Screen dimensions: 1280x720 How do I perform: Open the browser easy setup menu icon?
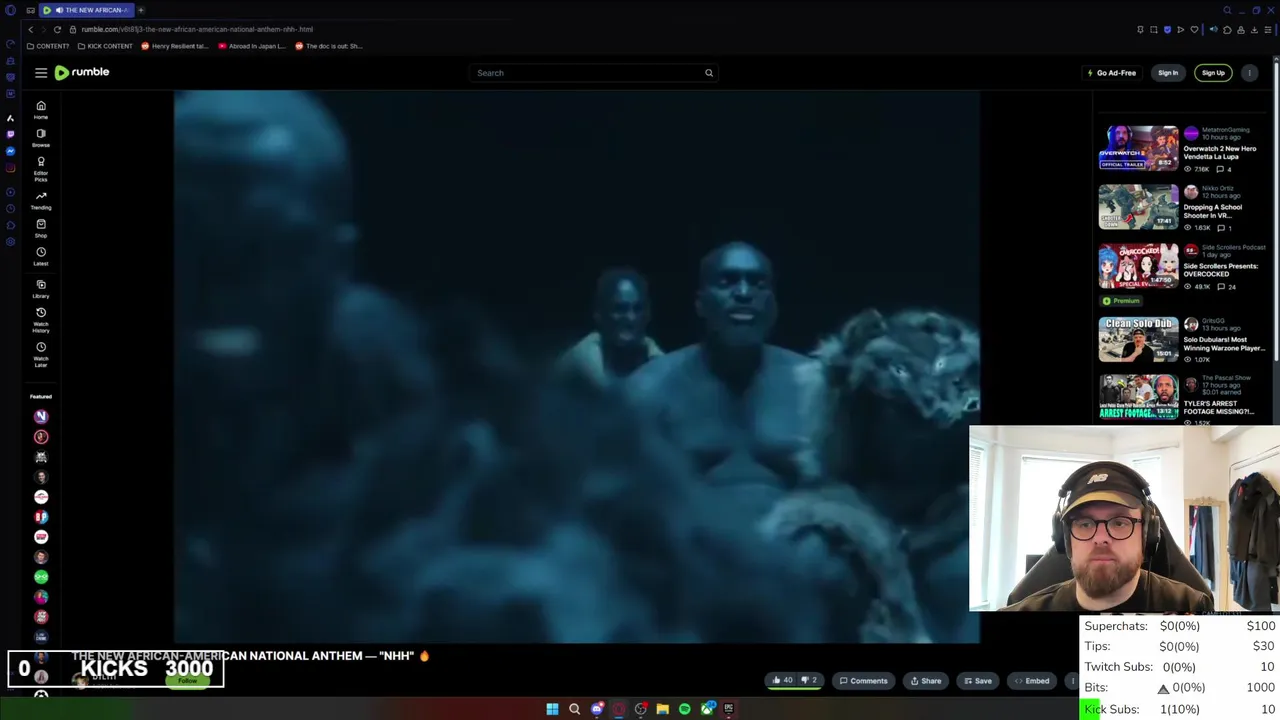pos(1268,30)
